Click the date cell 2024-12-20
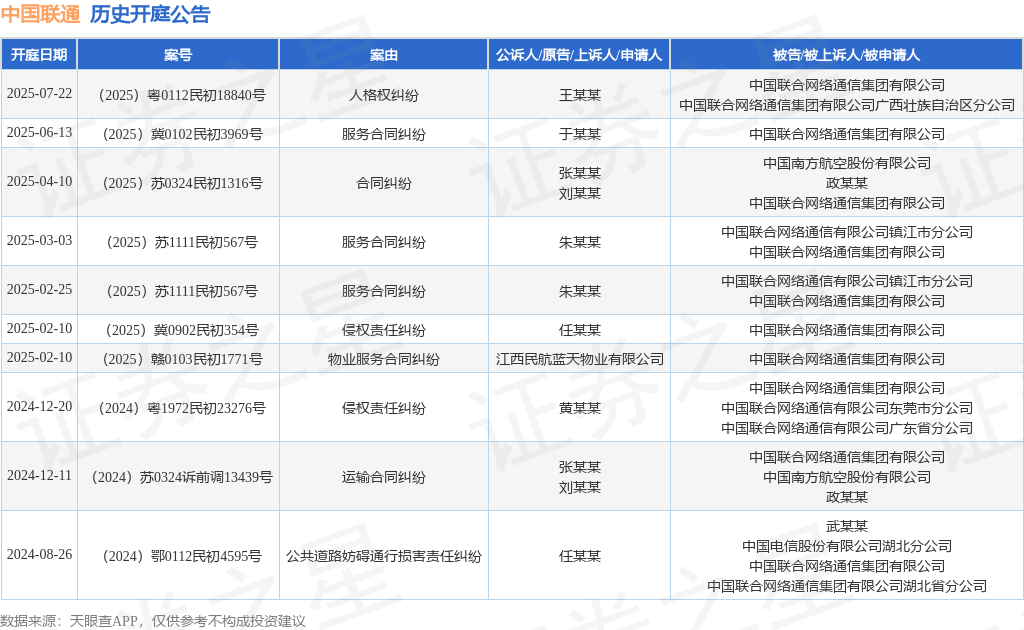 pyautogui.click(x=39, y=407)
